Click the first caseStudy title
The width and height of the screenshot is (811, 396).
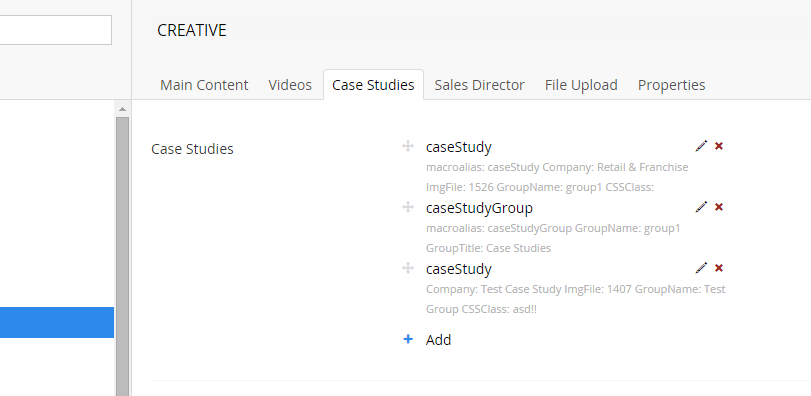(x=458, y=147)
